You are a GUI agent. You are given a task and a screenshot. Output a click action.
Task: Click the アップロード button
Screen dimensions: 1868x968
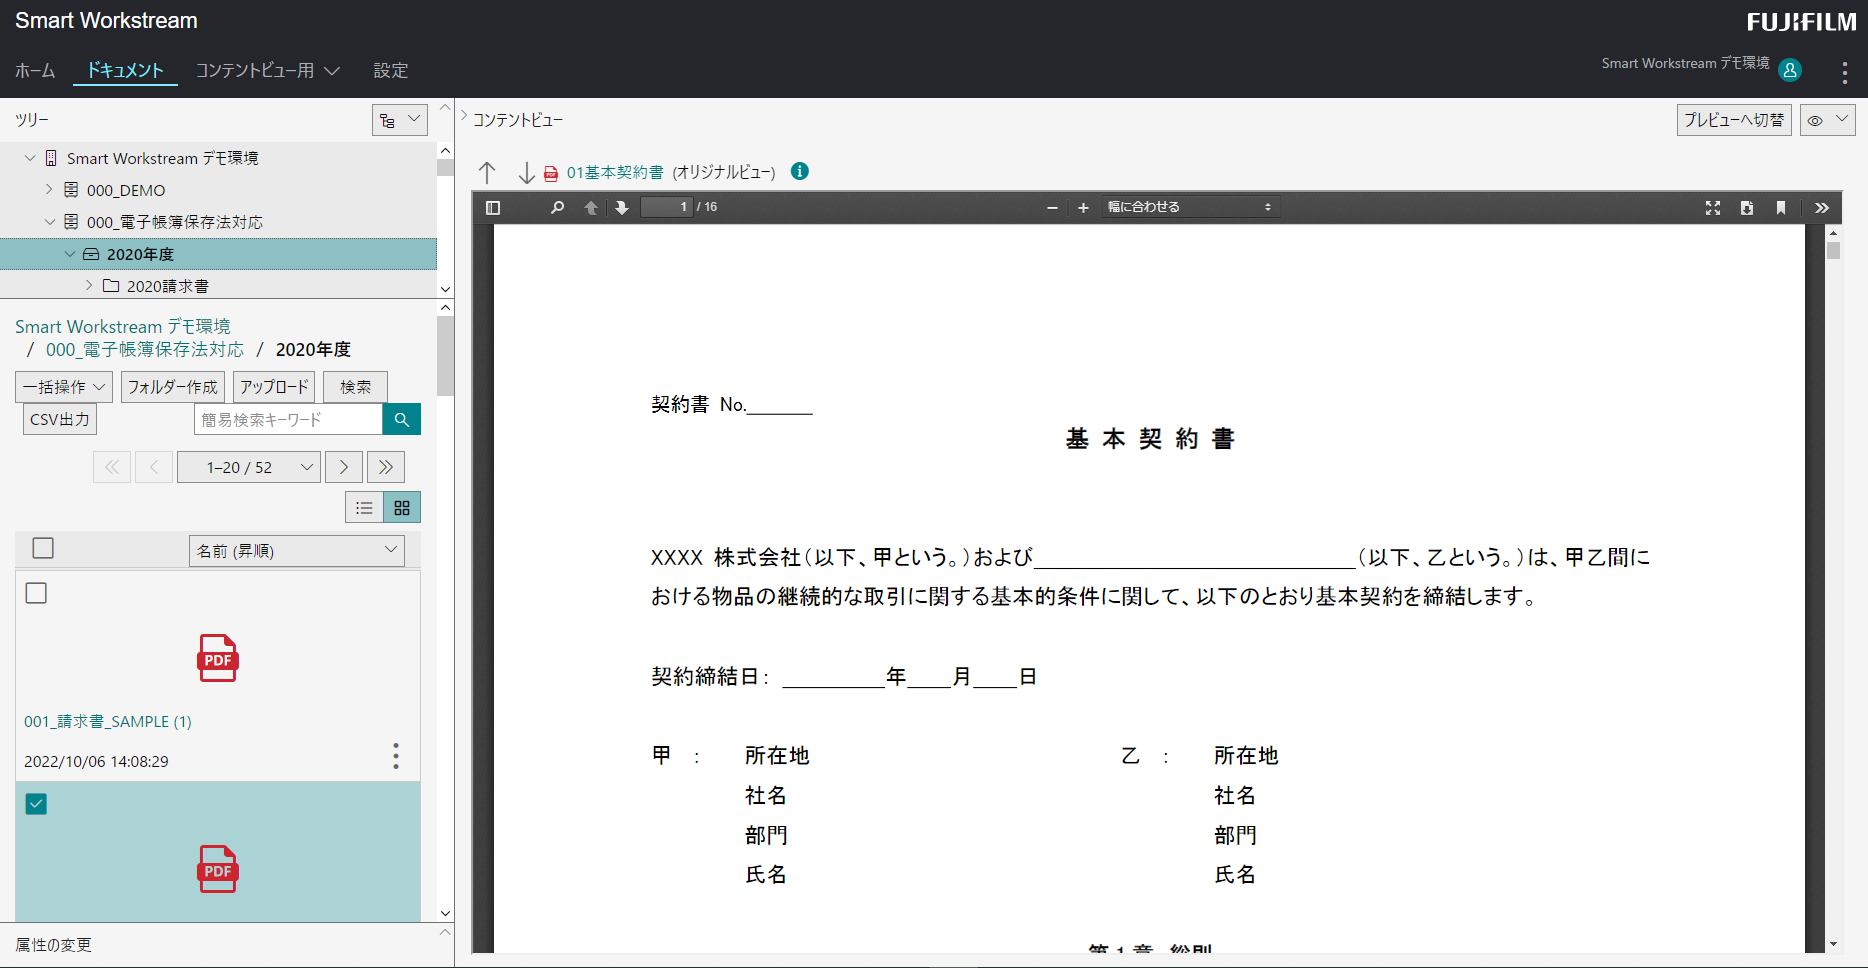coord(273,386)
